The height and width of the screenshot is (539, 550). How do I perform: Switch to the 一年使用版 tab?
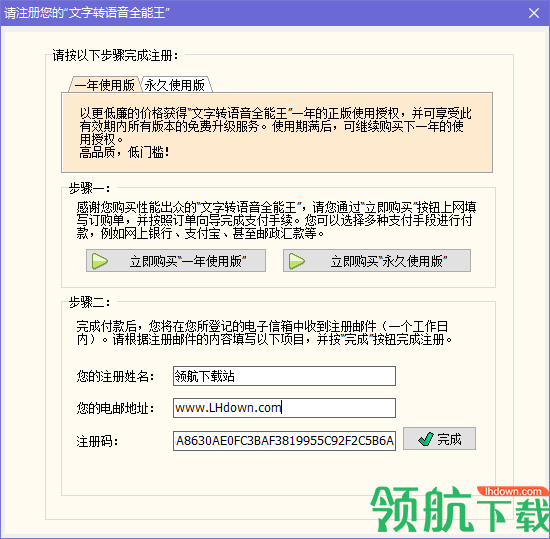pyautogui.click(x=105, y=85)
